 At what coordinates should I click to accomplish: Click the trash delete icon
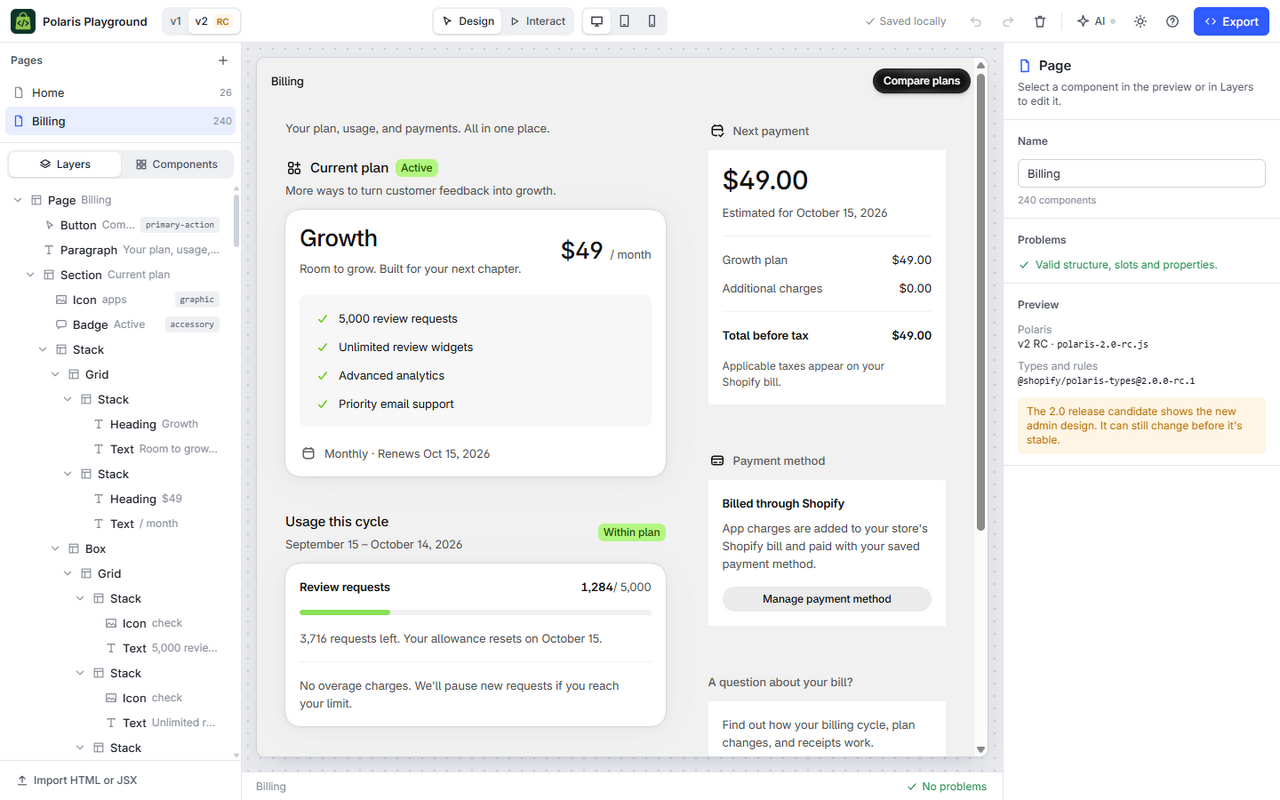(x=1040, y=21)
